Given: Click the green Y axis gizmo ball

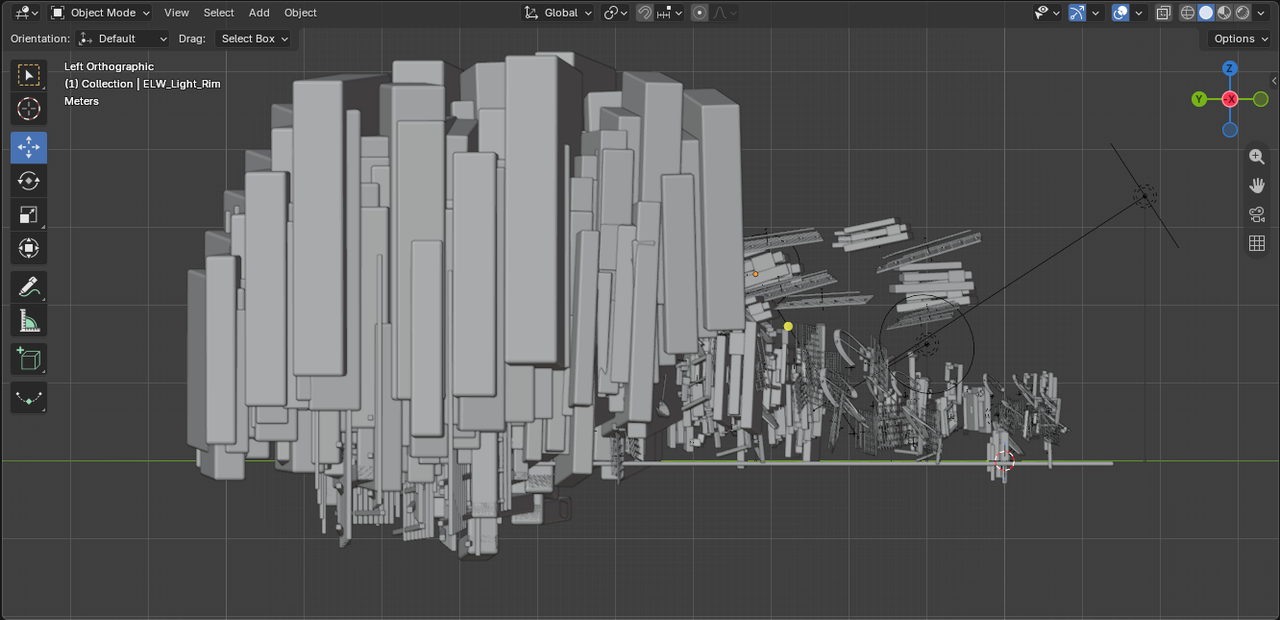Looking at the screenshot, I should click(1199, 99).
